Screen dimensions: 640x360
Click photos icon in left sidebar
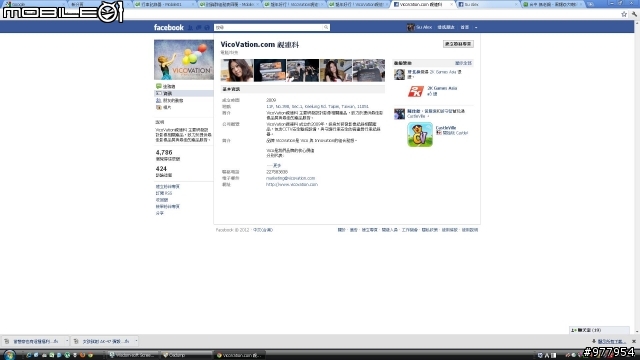point(158,107)
